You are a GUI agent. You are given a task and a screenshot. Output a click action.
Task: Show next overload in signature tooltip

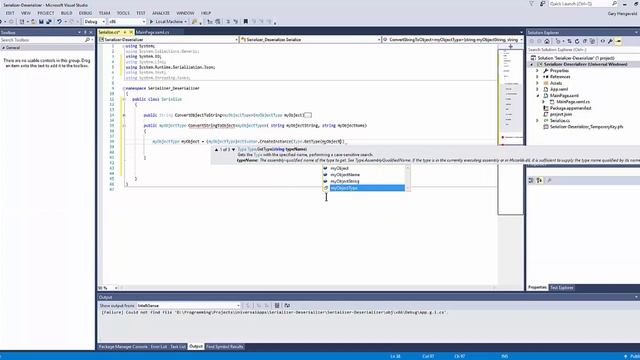coord(233,150)
